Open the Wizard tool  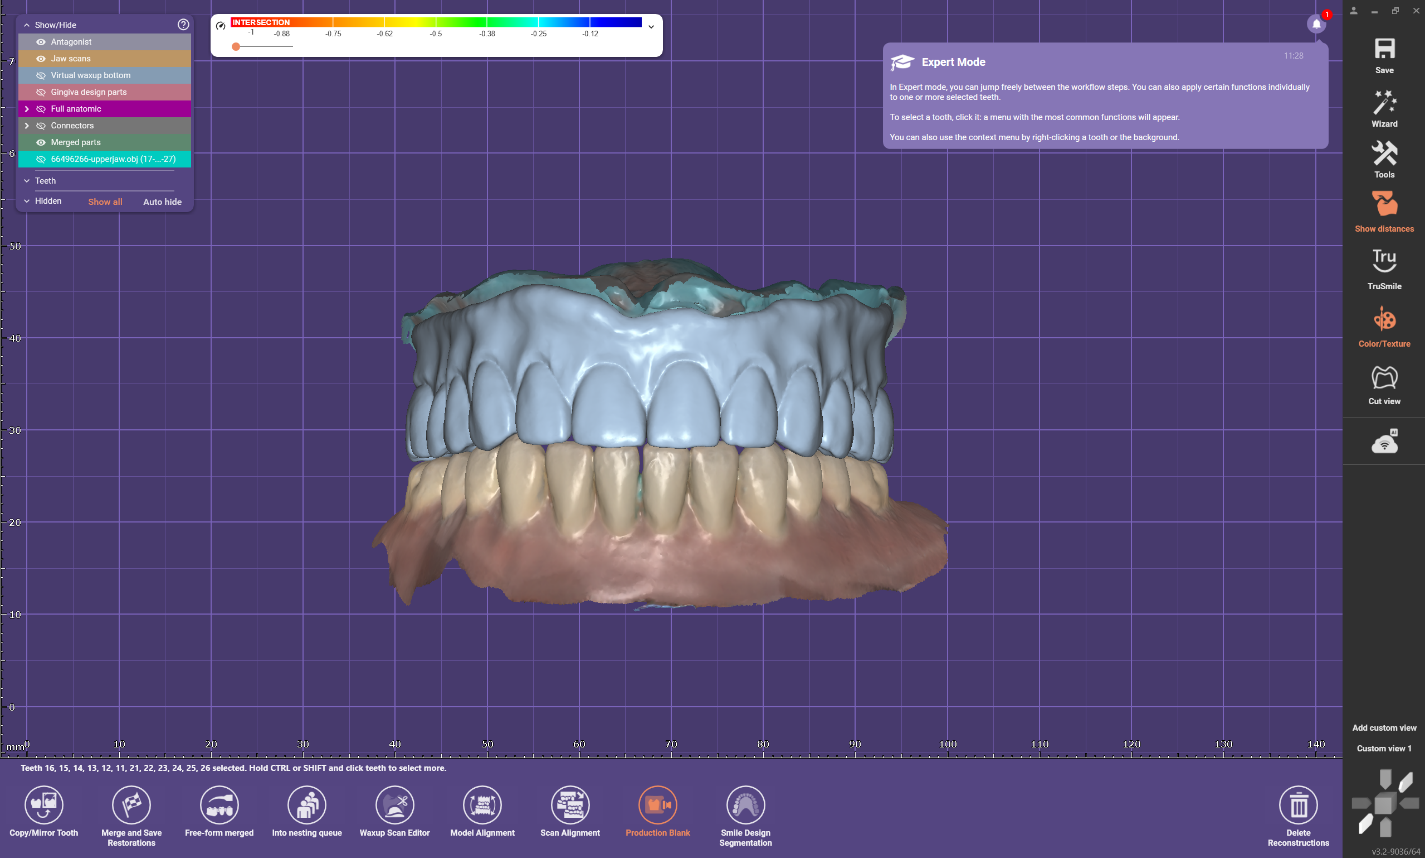(1384, 107)
